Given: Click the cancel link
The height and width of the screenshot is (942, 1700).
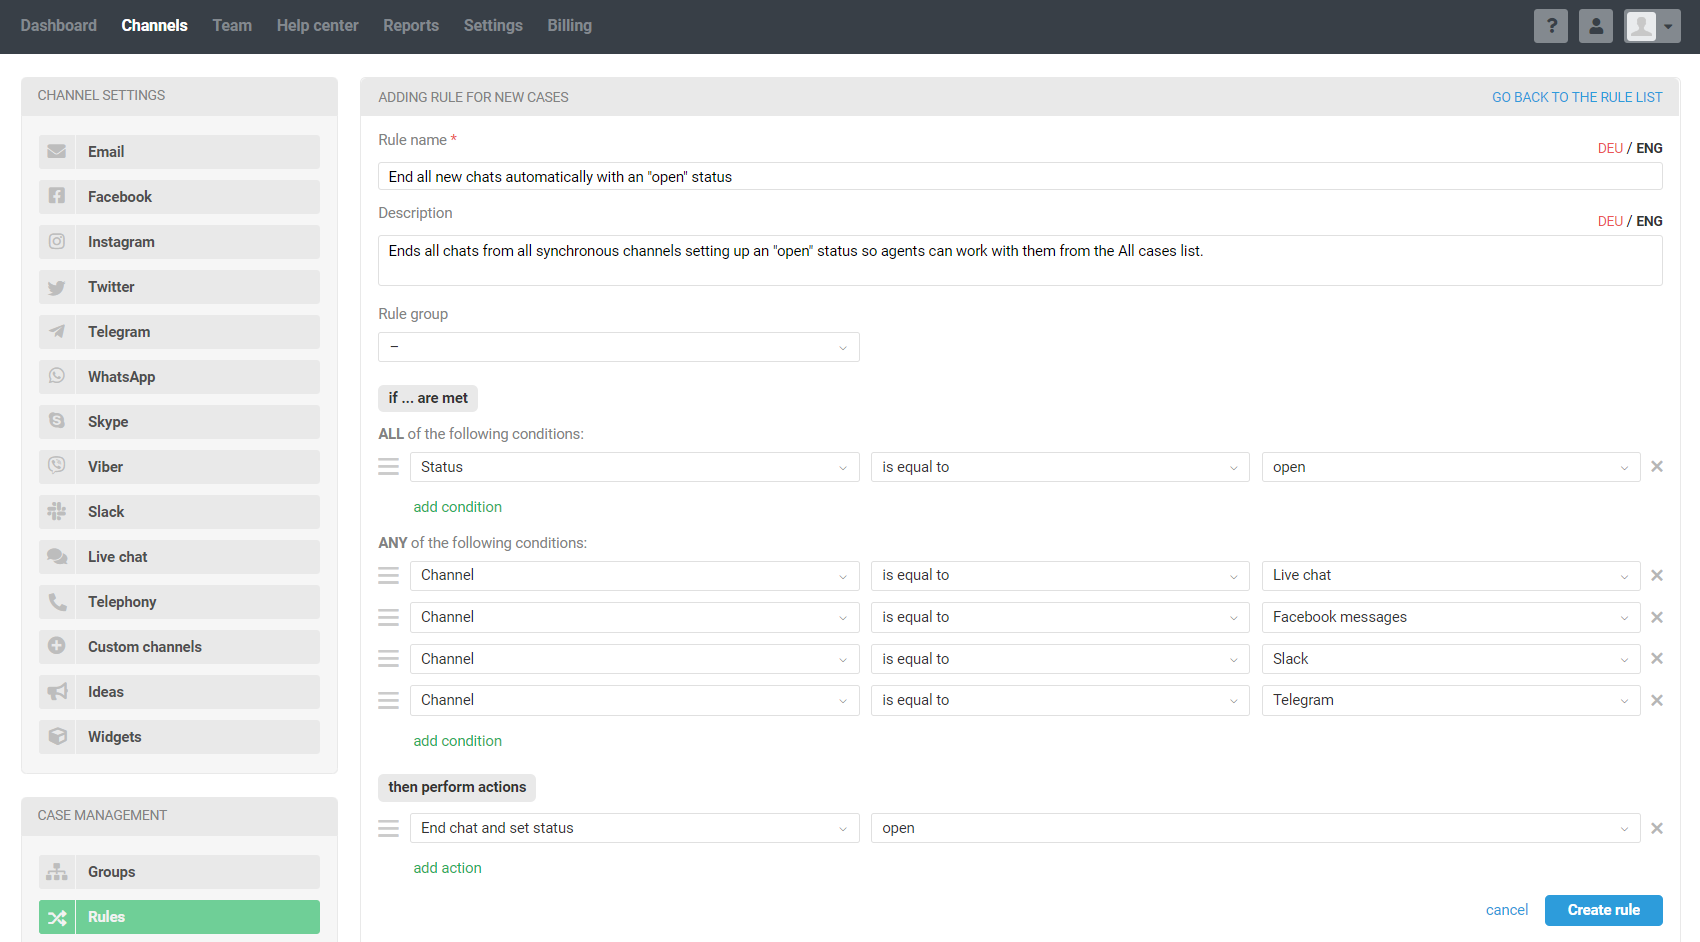Looking at the screenshot, I should click(1507, 910).
